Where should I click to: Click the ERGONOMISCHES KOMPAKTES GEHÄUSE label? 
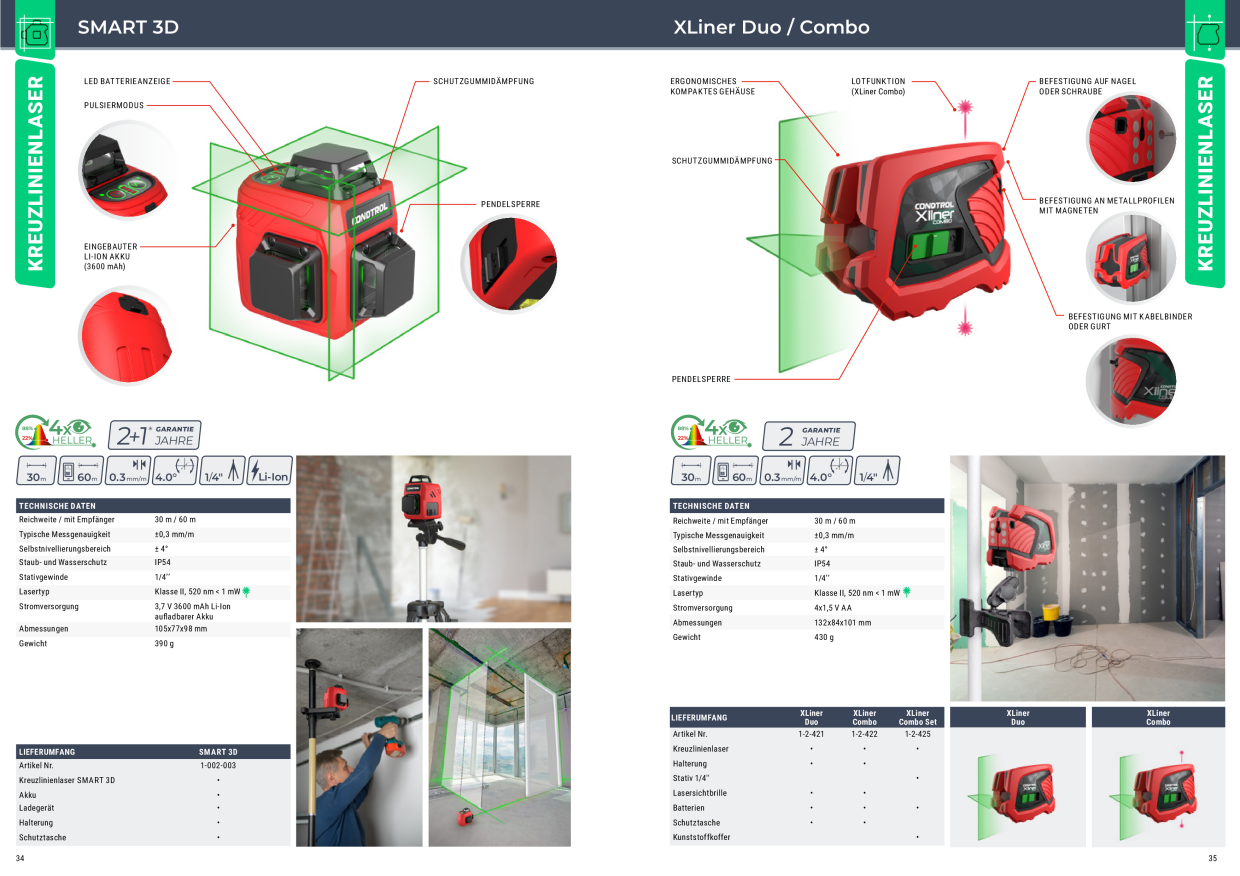click(713, 86)
